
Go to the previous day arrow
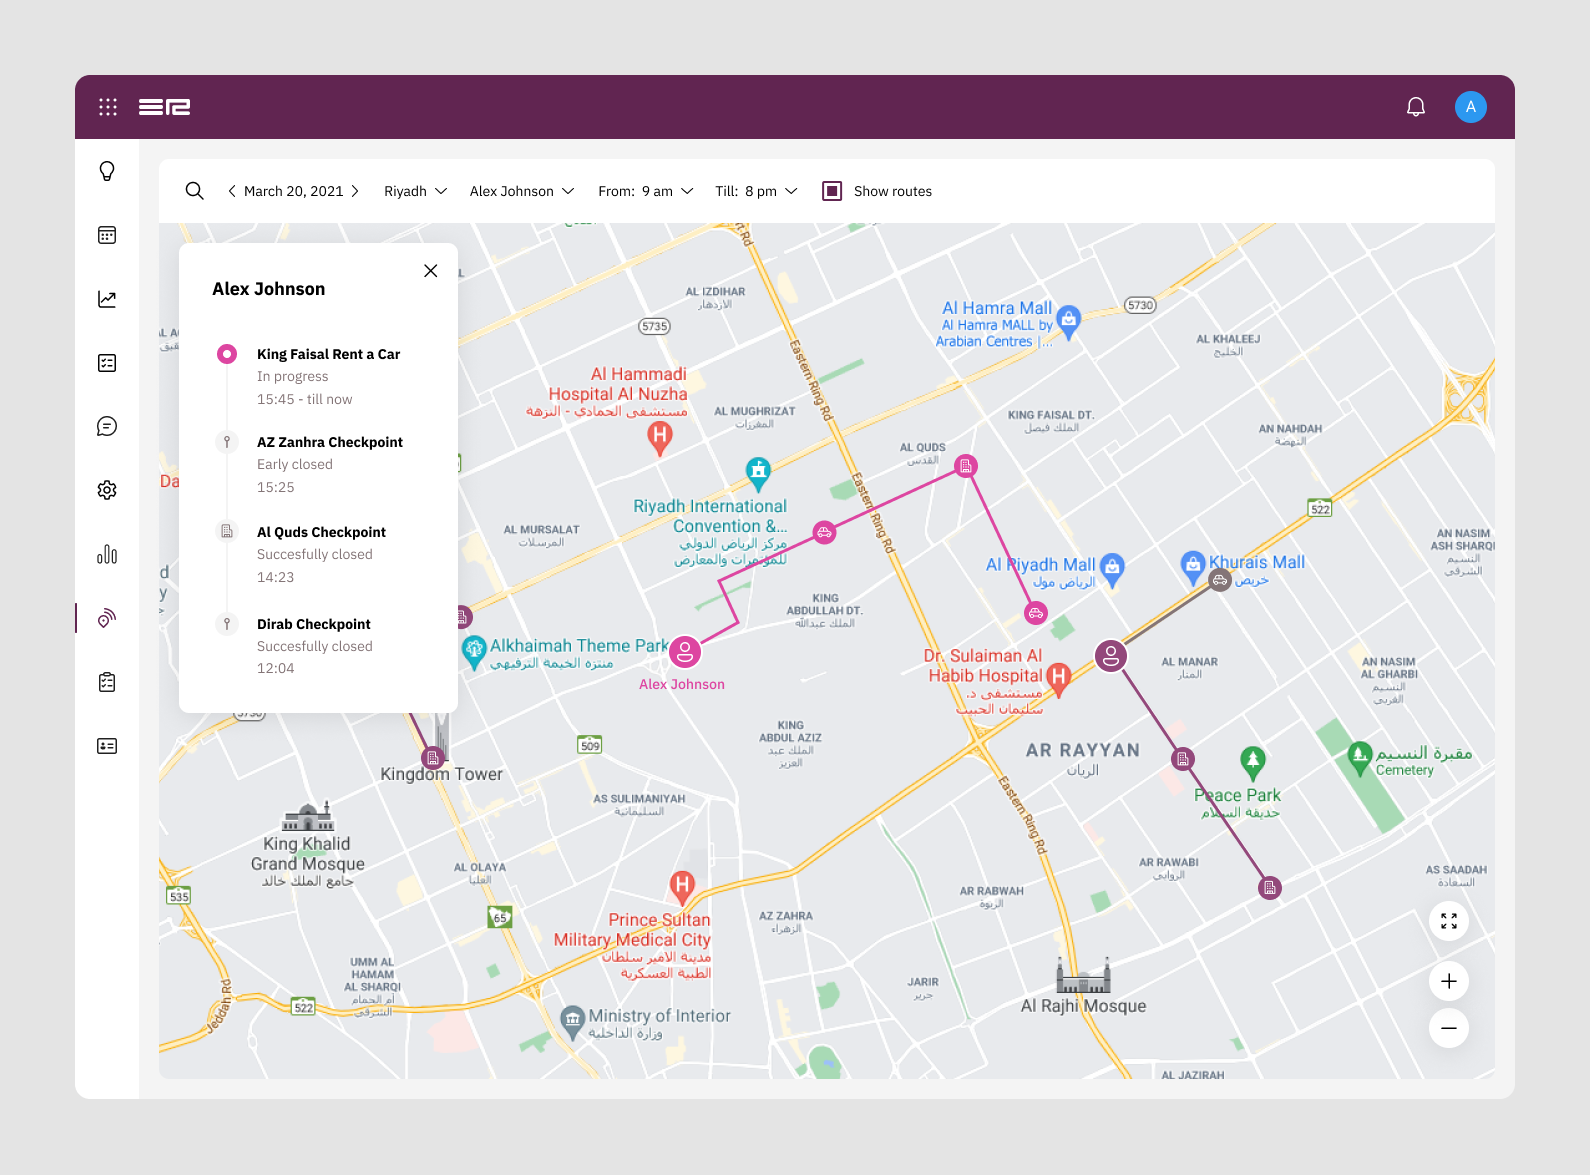tap(232, 191)
